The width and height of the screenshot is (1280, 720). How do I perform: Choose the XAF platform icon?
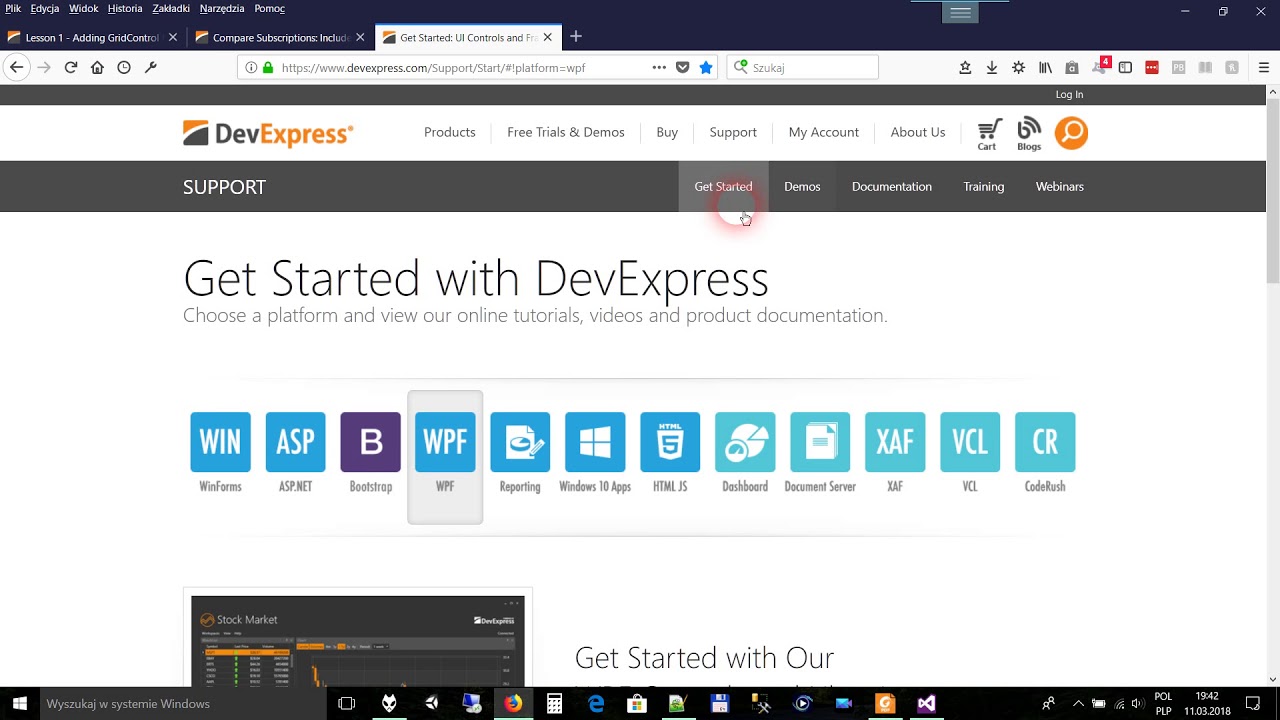click(x=895, y=442)
